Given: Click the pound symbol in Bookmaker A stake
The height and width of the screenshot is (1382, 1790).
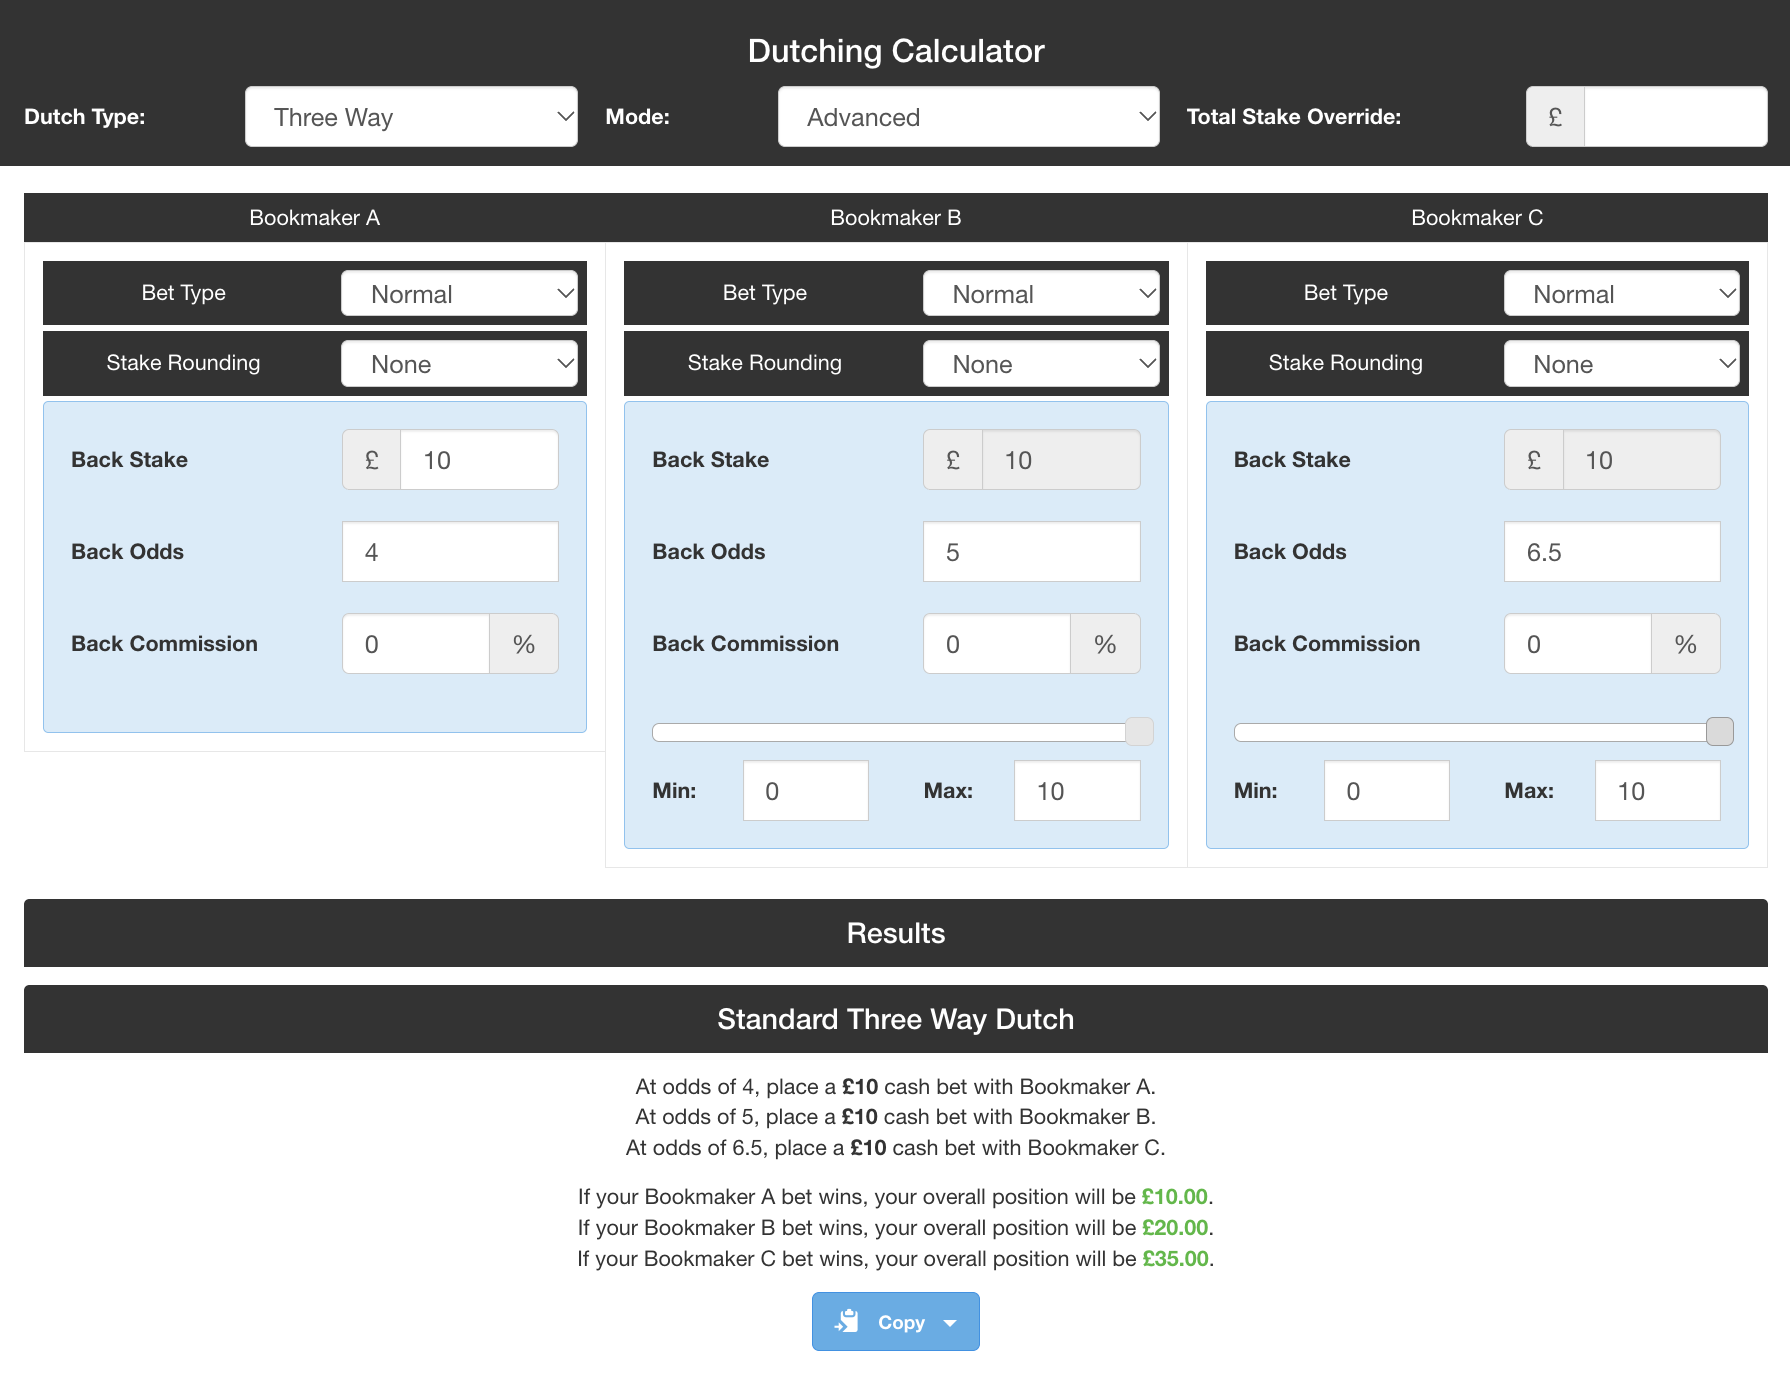Looking at the screenshot, I should coord(372,460).
